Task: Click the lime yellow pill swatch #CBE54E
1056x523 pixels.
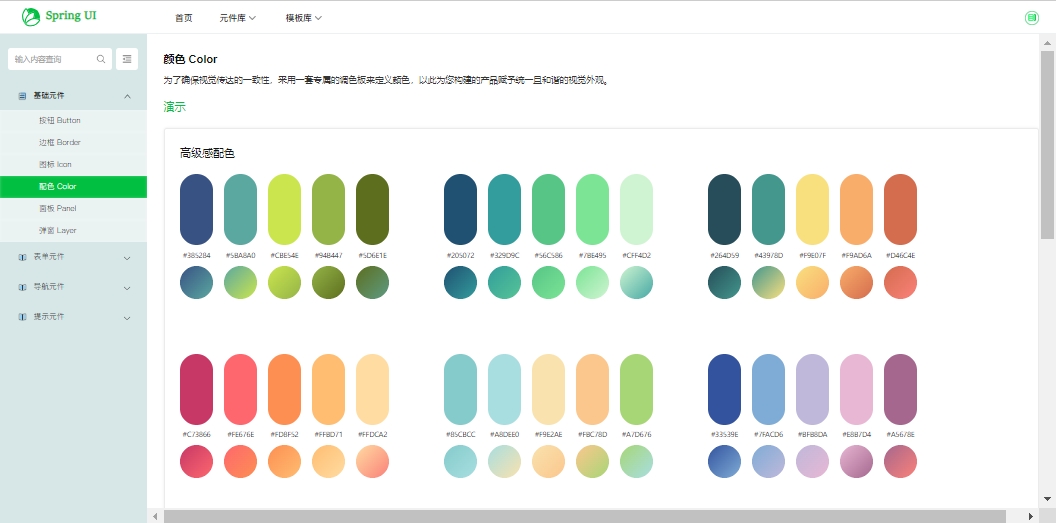Action: (x=284, y=209)
